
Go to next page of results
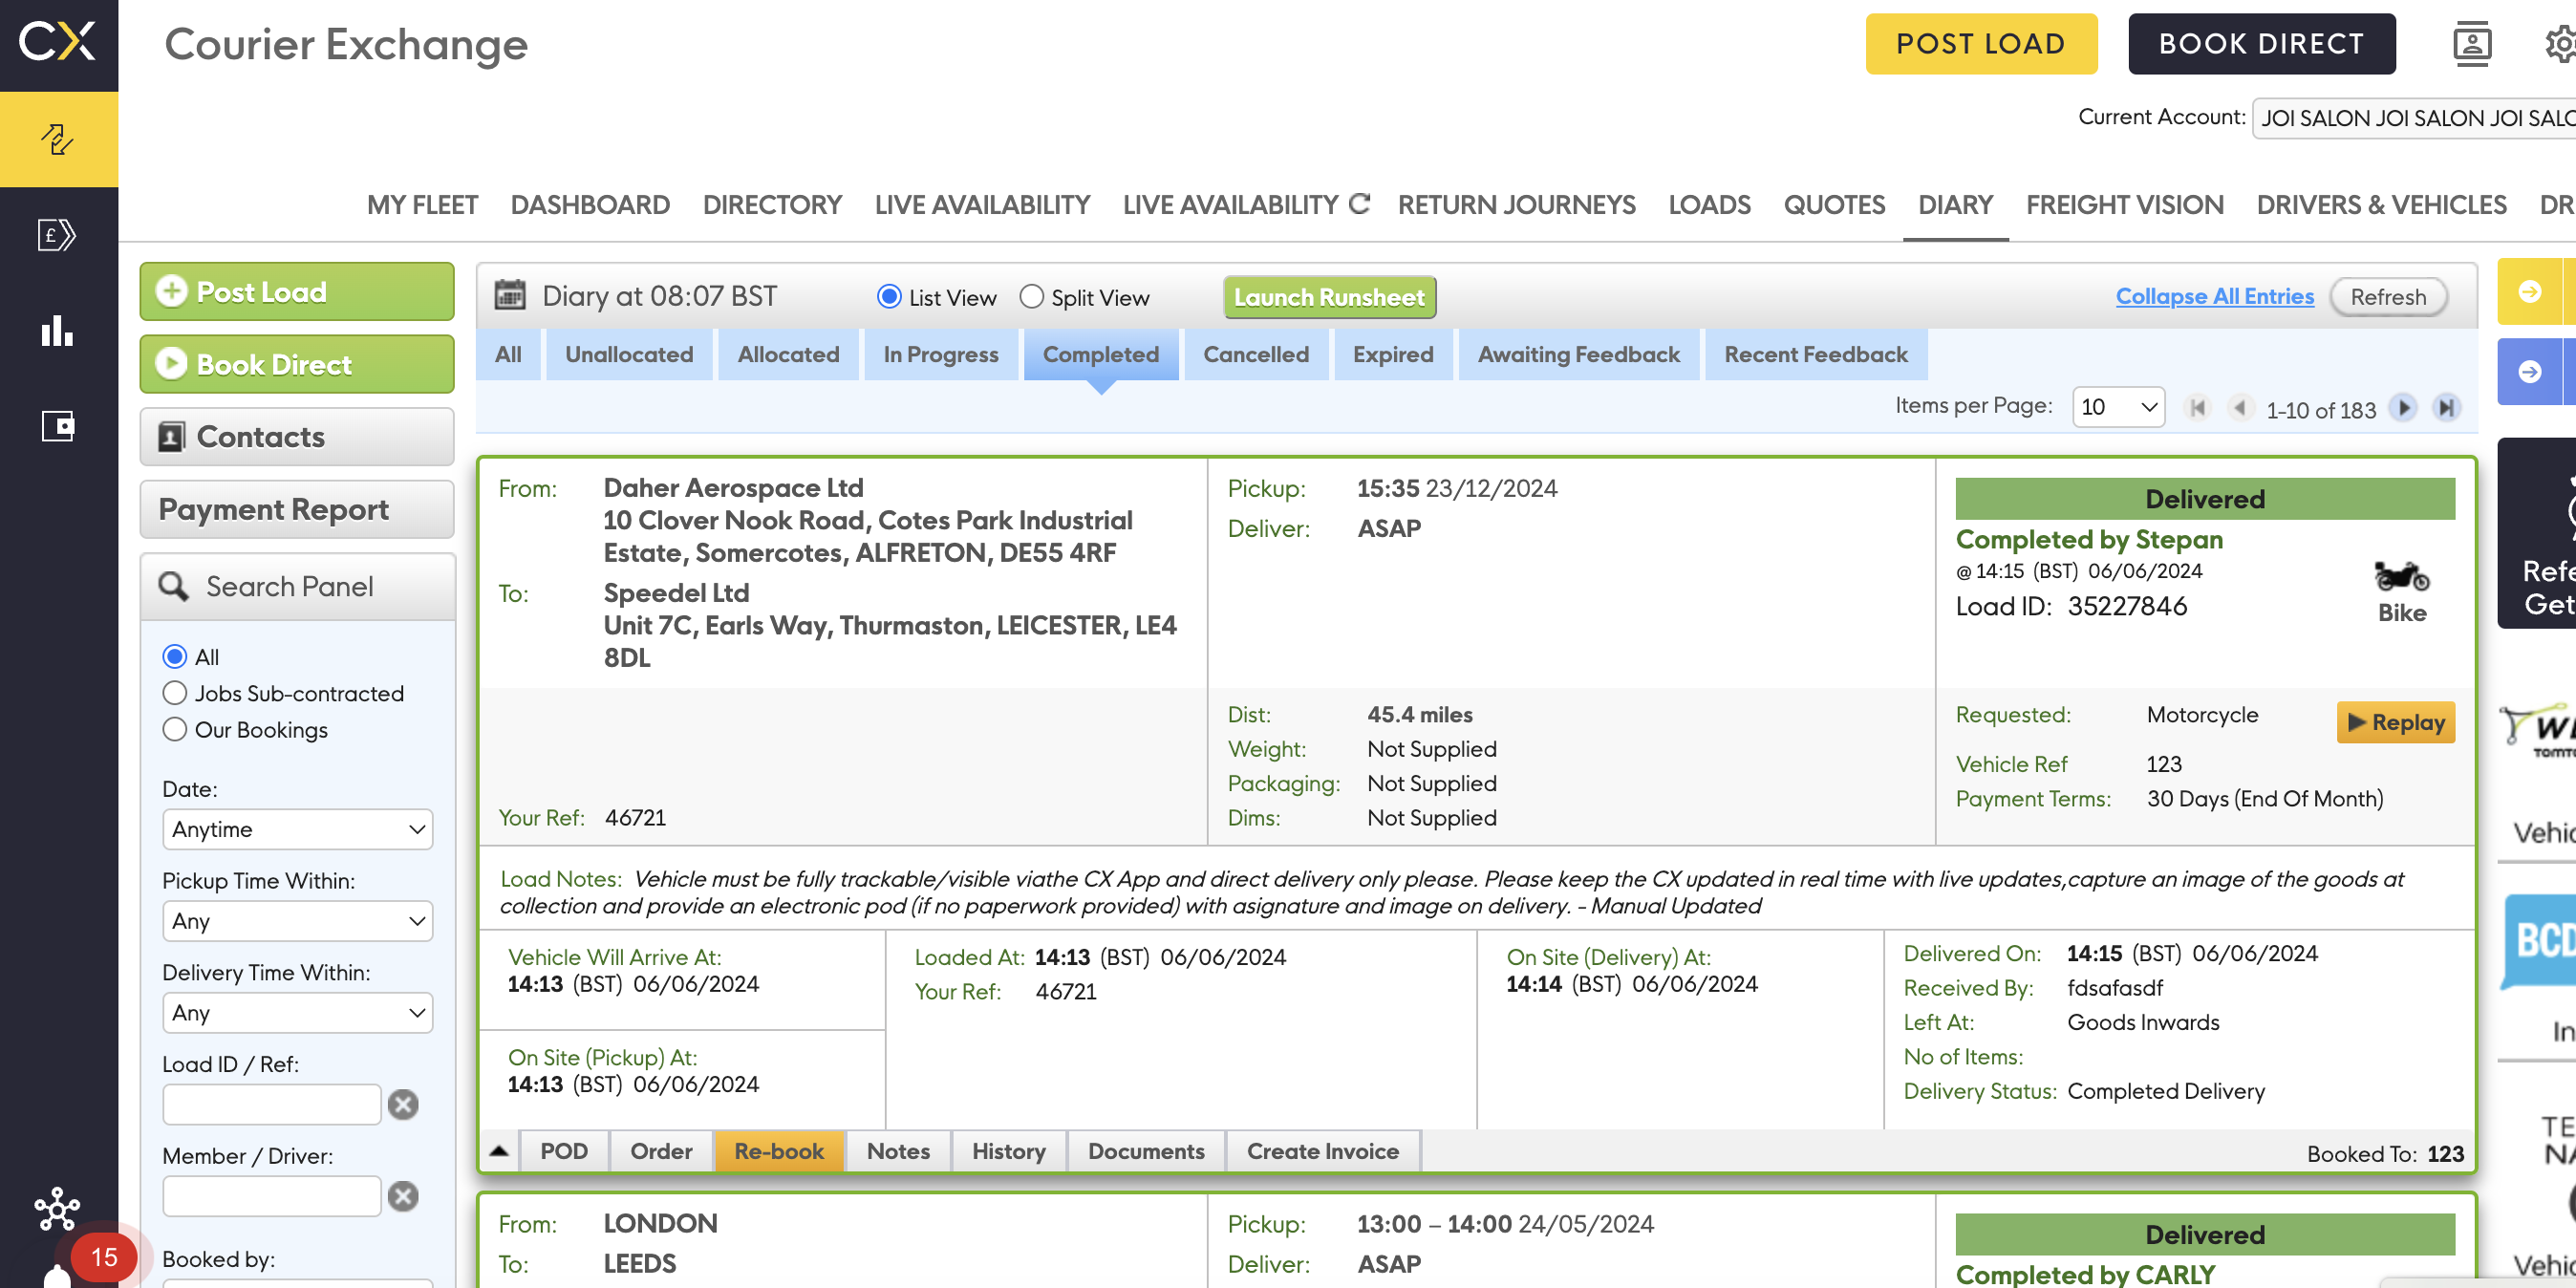point(2403,408)
